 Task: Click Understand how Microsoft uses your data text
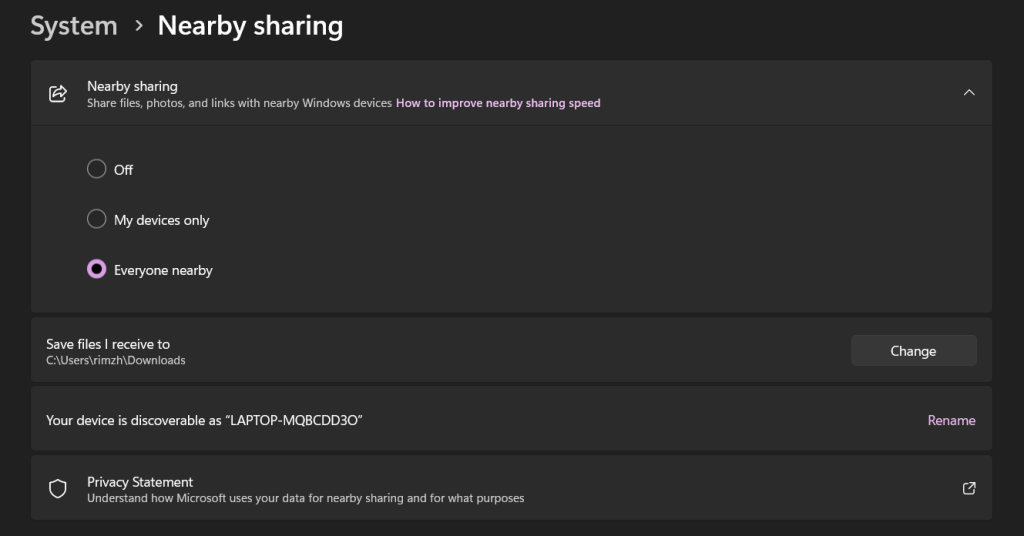(x=306, y=498)
